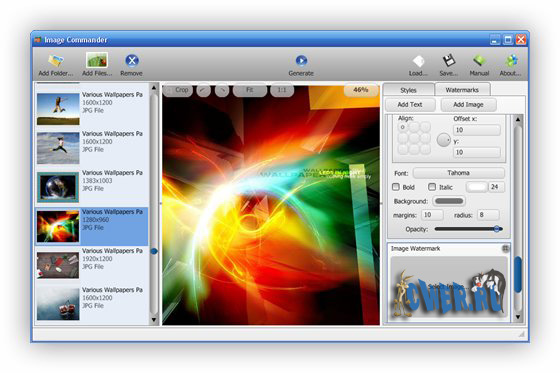The image size is (560, 373).
Task: Select top-left position in Align grid
Action: tap(402, 127)
